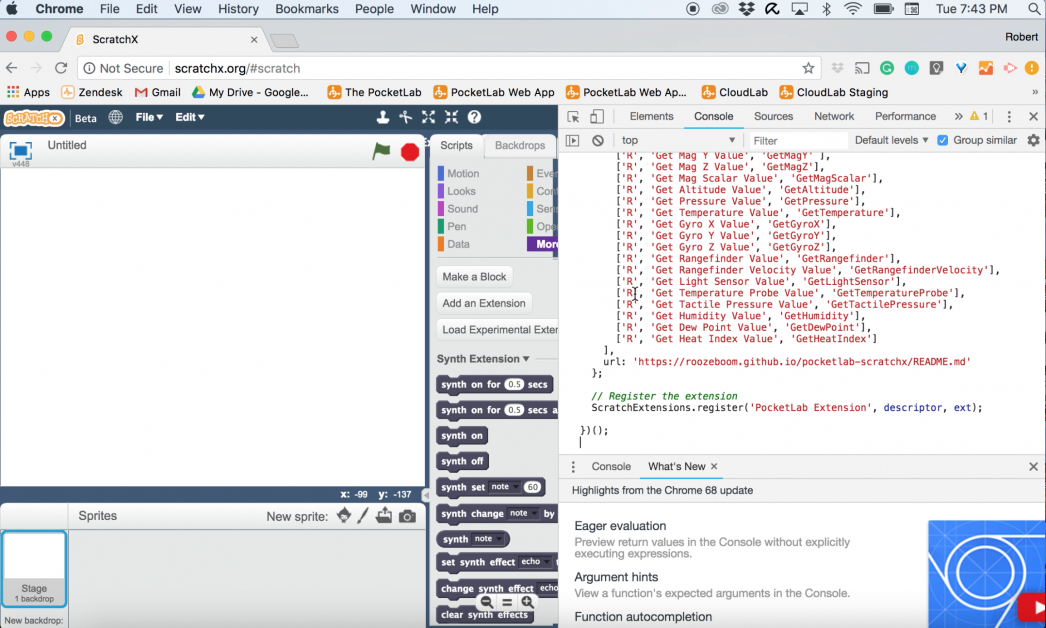Viewport: 1046px width, 628px height.
Task: Open the Chrome Bookmarks menu
Action: [x=306, y=8]
